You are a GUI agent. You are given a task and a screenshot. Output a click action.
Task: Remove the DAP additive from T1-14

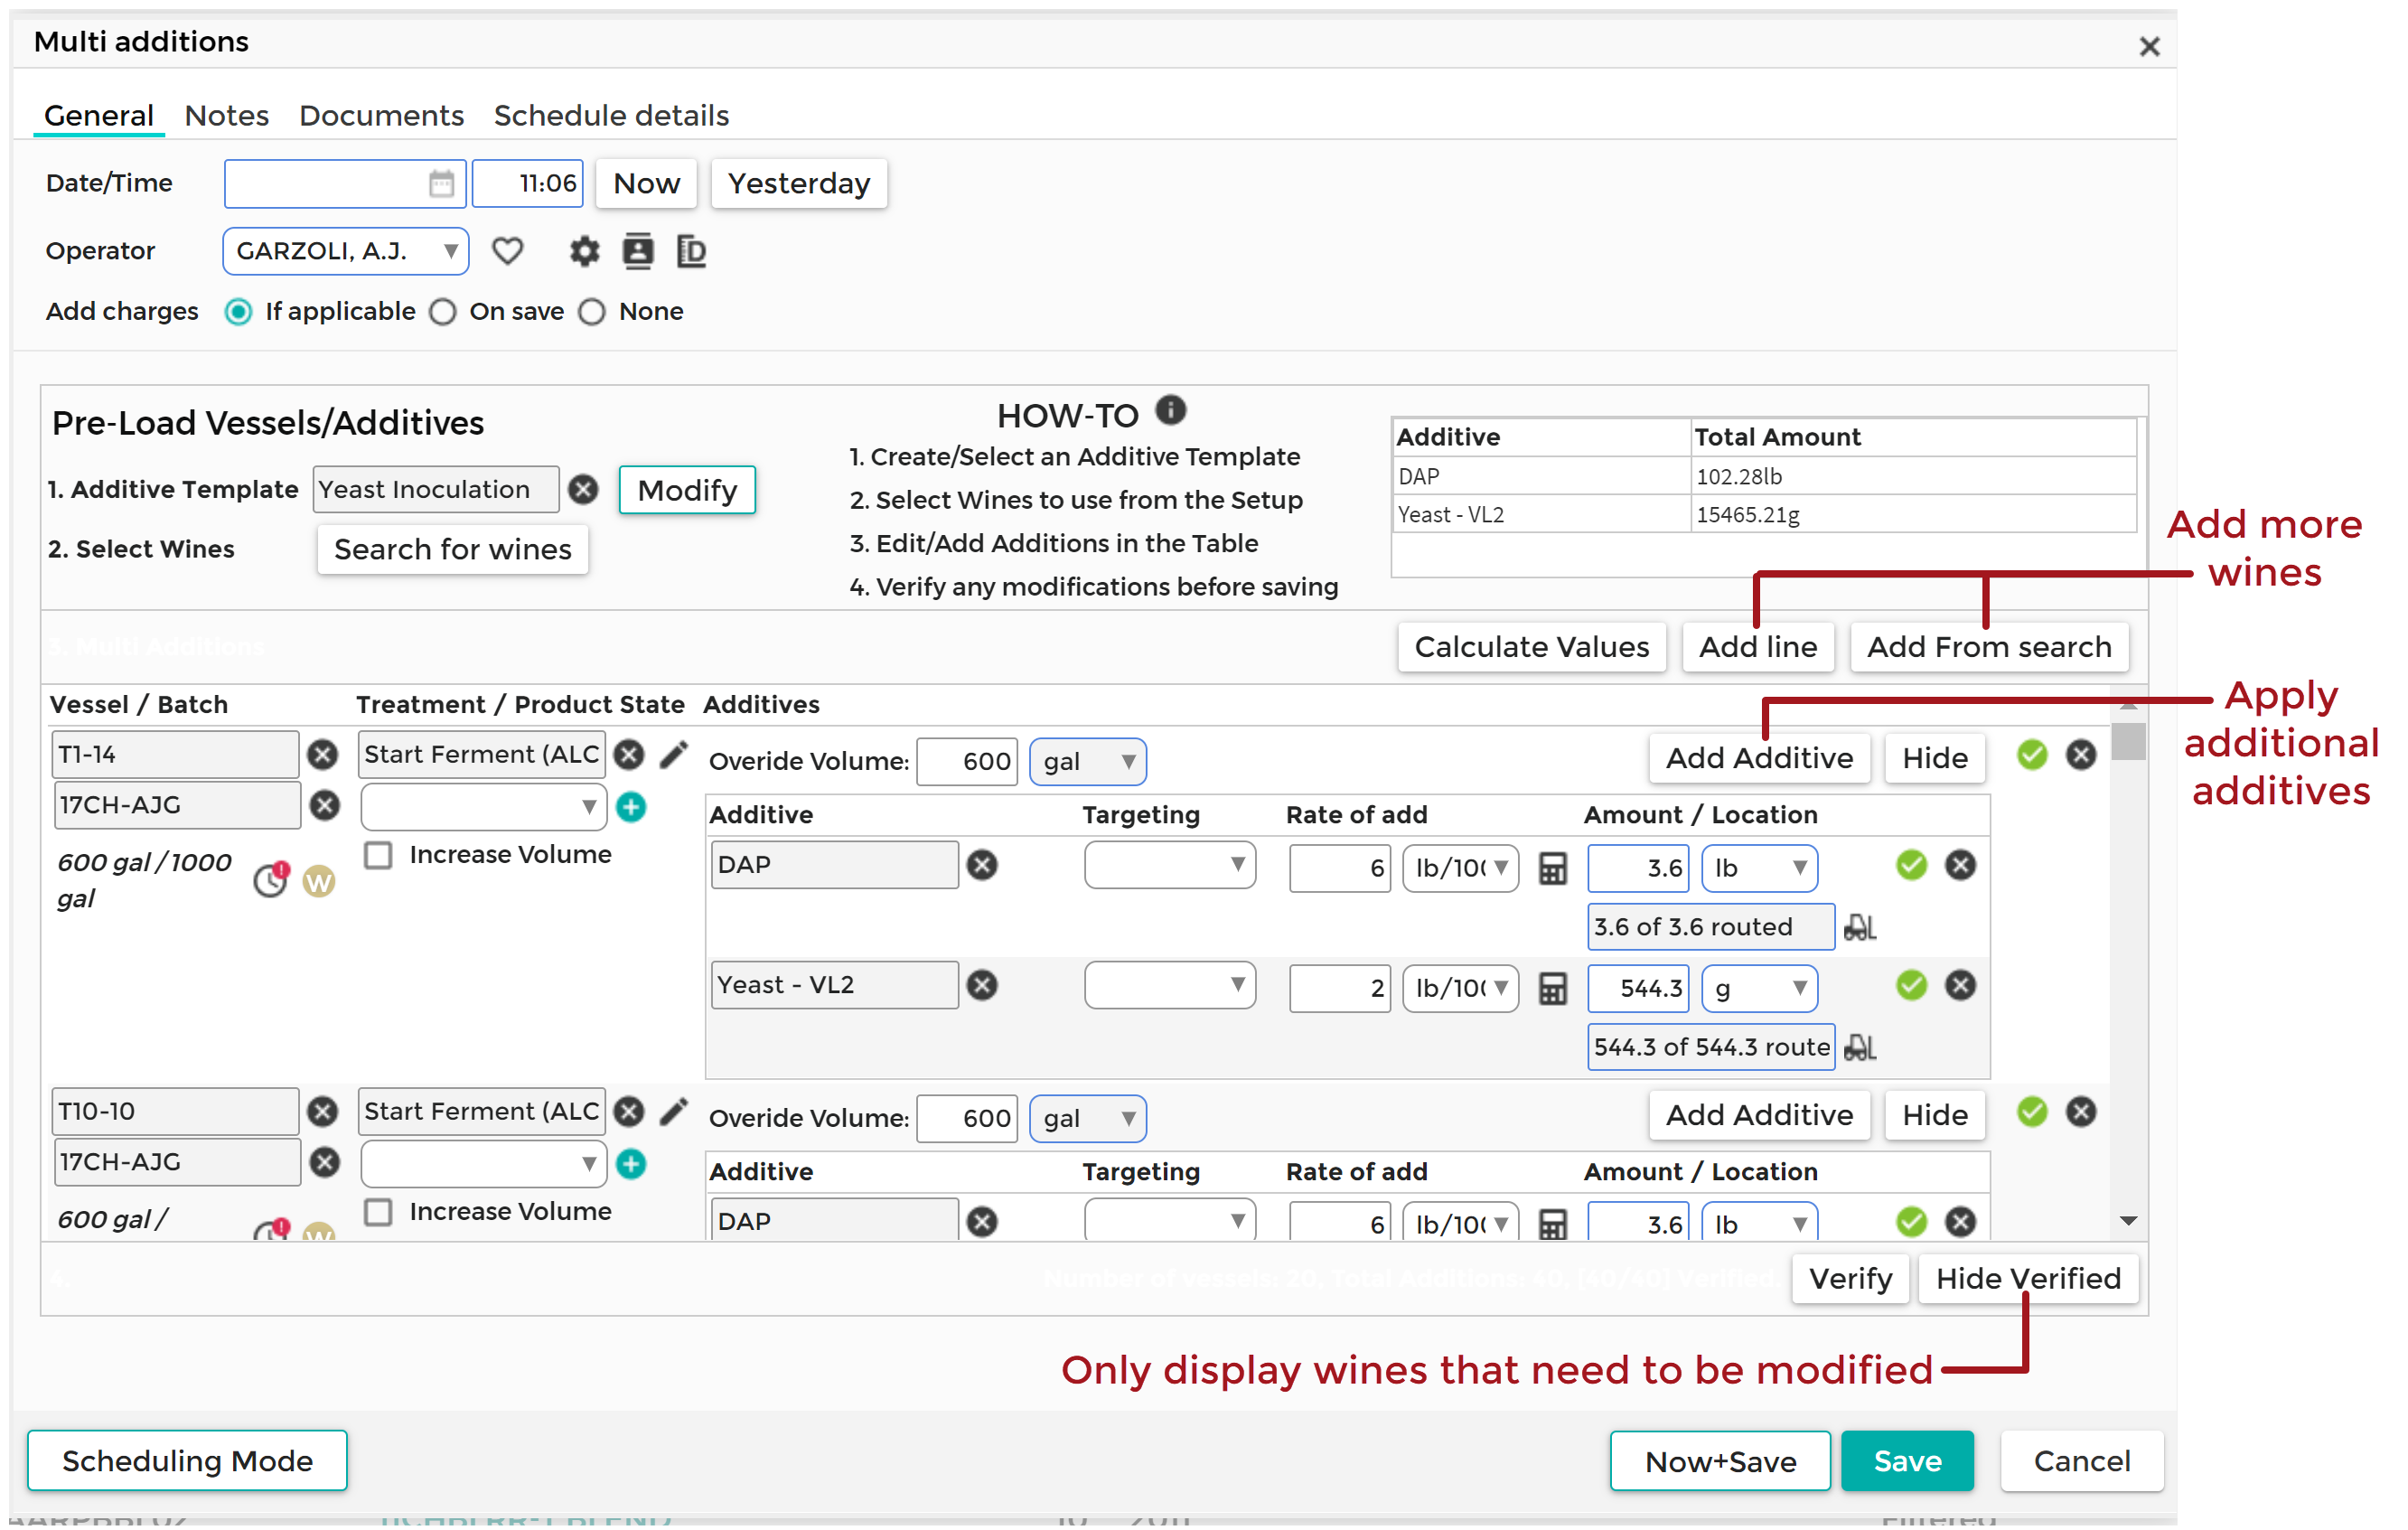tap(983, 866)
